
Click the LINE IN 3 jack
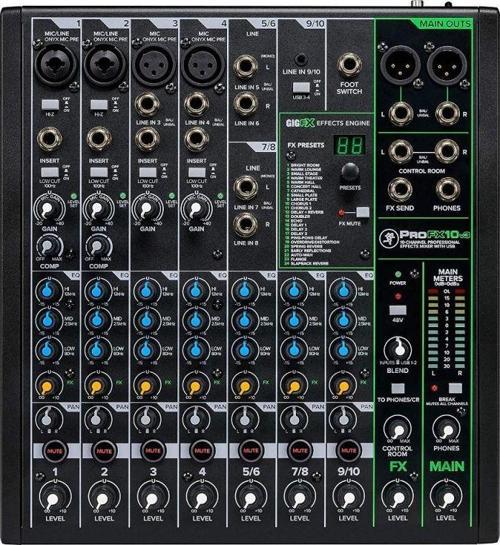click(148, 104)
